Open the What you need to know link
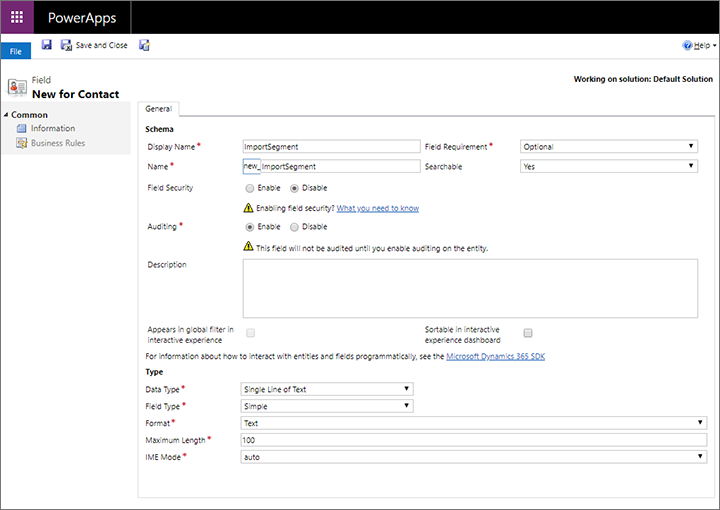Viewport: 720px width, 510px height. point(377,208)
